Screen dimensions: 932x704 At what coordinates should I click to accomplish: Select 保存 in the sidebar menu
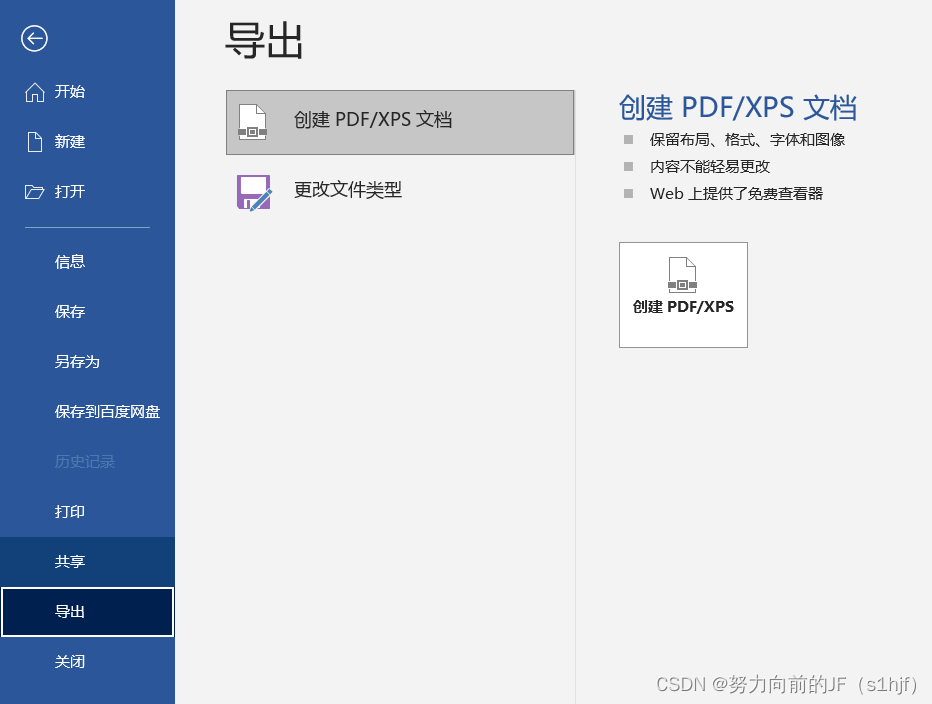[x=69, y=311]
